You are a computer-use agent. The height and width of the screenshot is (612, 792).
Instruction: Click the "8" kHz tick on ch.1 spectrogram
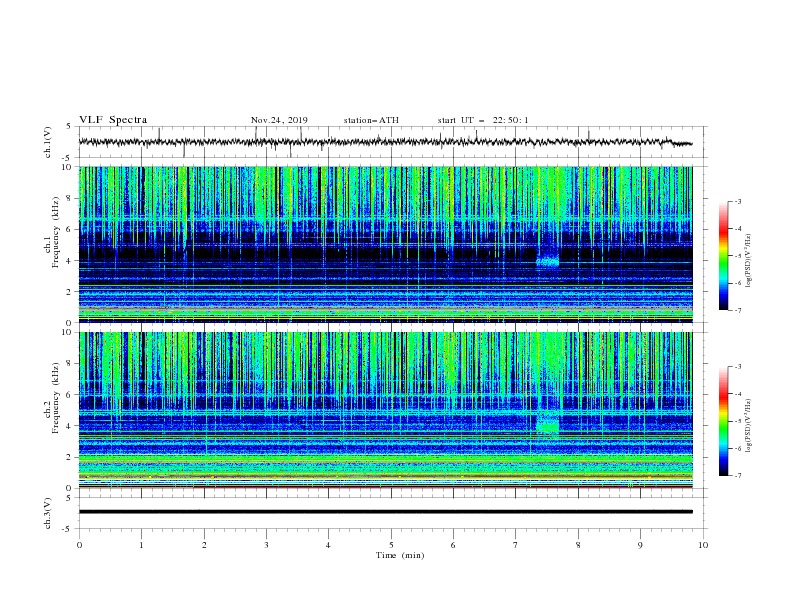pos(70,198)
